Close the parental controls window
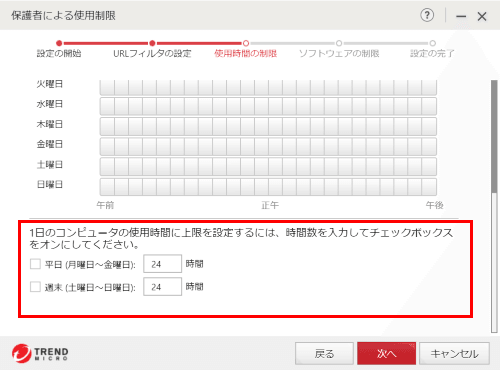The height and width of the screenshot is (370, 500). click(x=482, y=16)
